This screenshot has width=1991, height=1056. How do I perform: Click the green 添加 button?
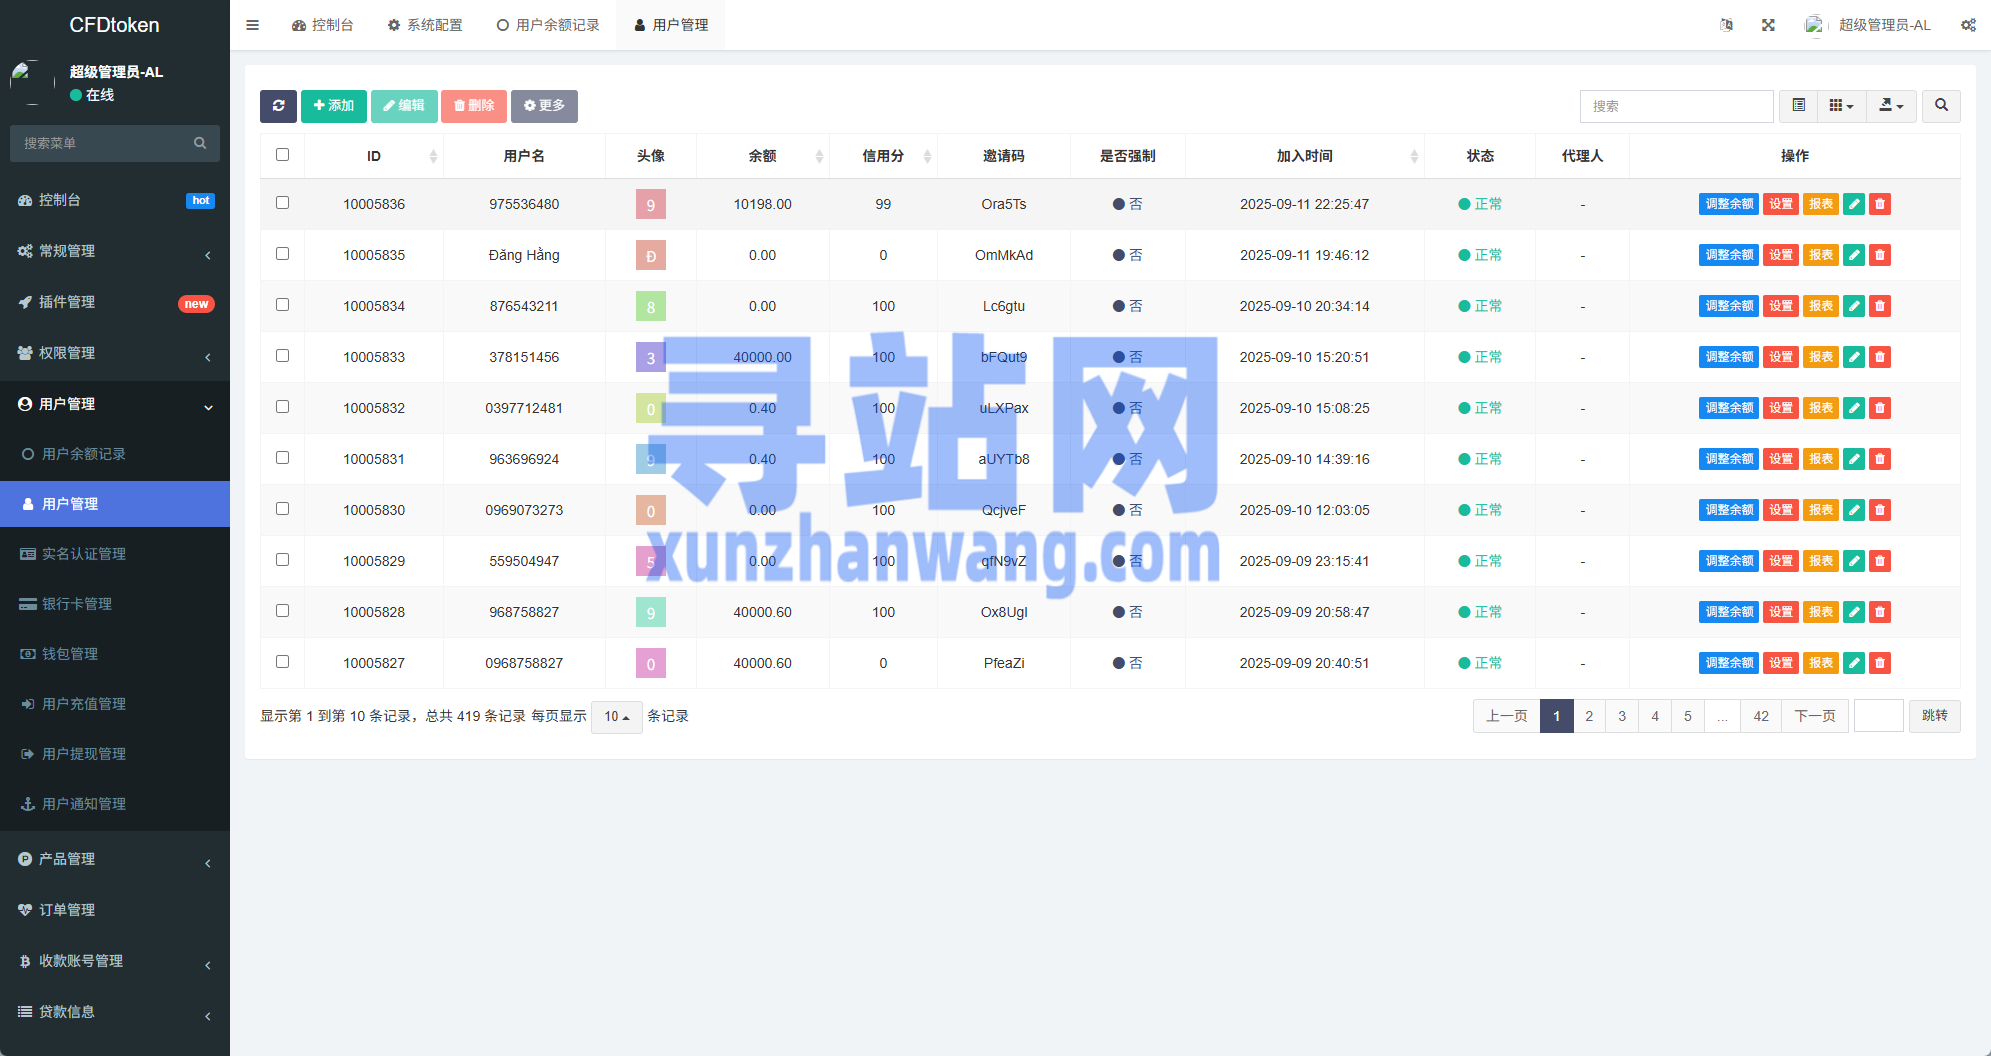tap(334, 106)
